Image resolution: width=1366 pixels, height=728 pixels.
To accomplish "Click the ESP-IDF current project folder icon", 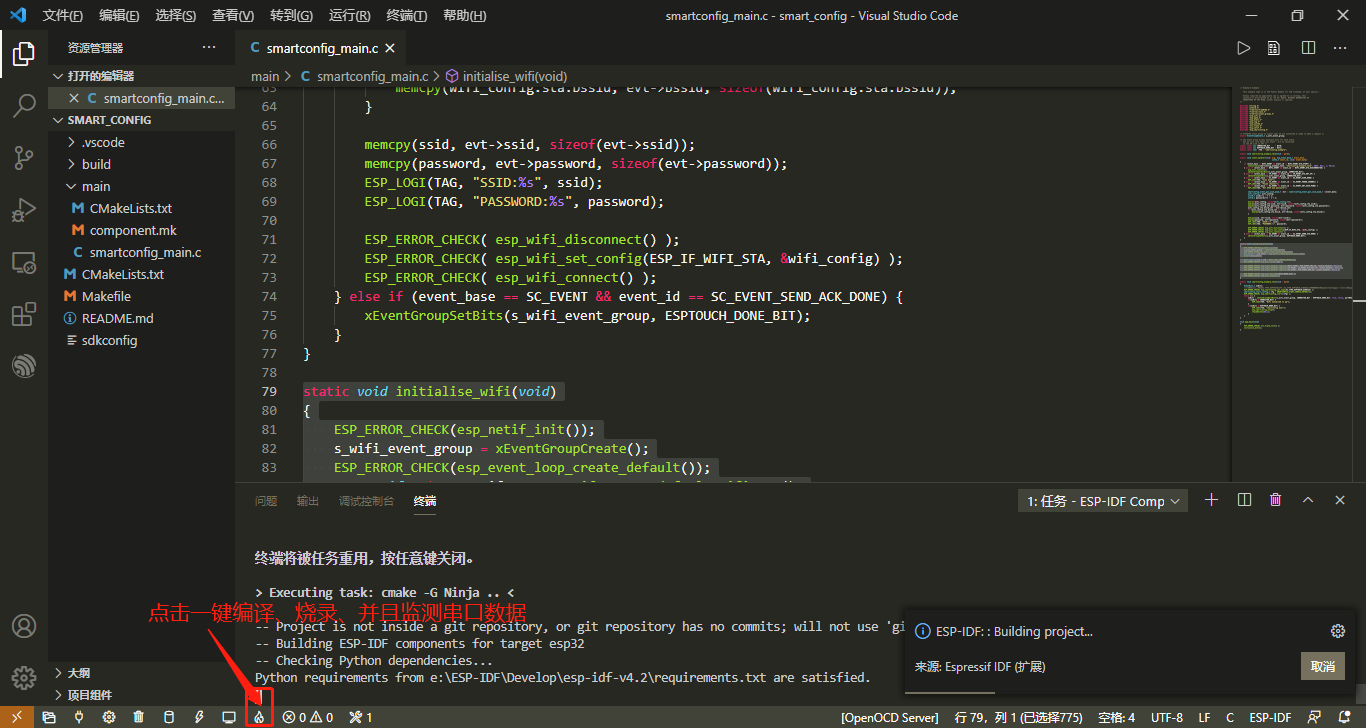I will (x=49, y=717).
